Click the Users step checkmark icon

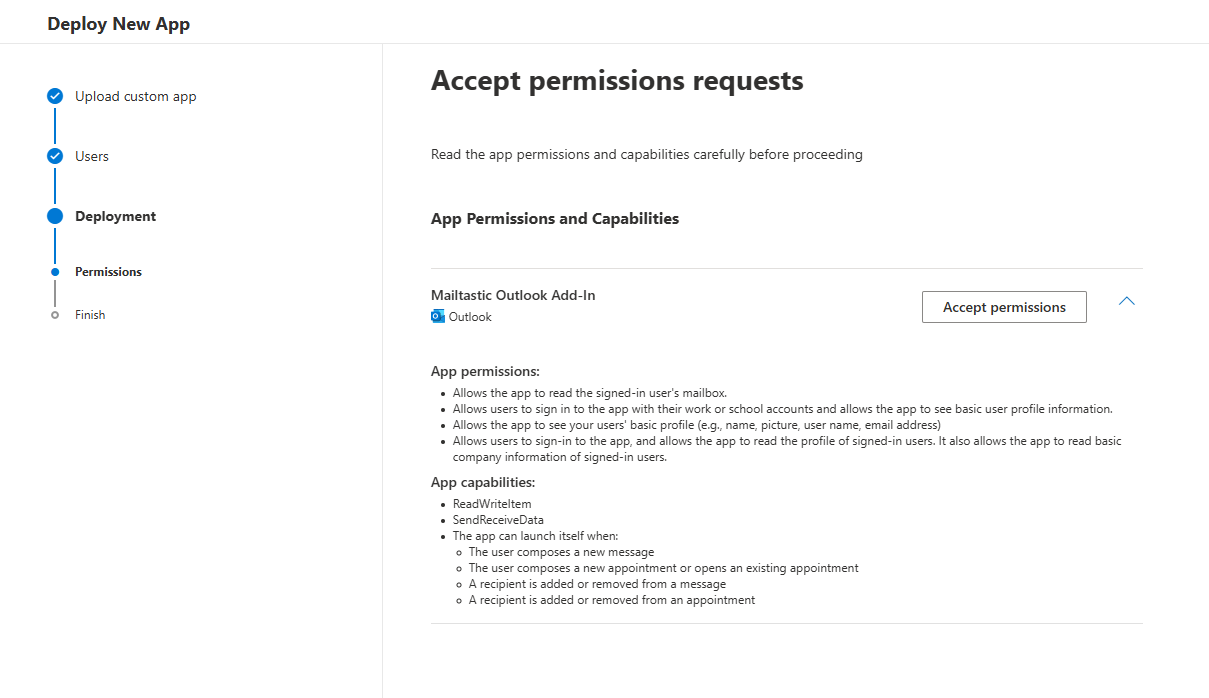tap(55, 156)
